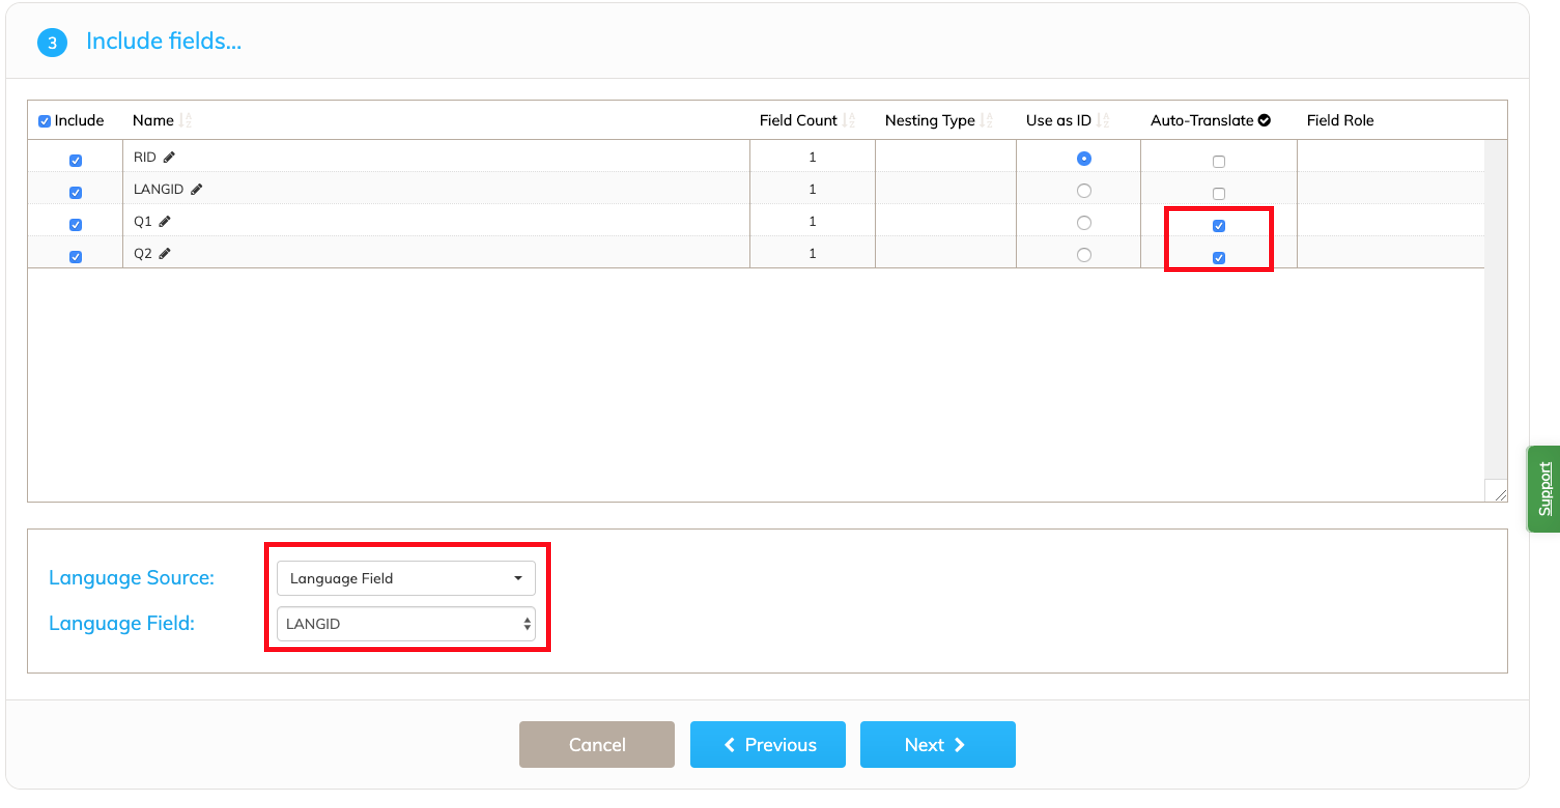Click the table's vertical scrollbar
Screen dimensions: 1560x808
pos(1496,310)
